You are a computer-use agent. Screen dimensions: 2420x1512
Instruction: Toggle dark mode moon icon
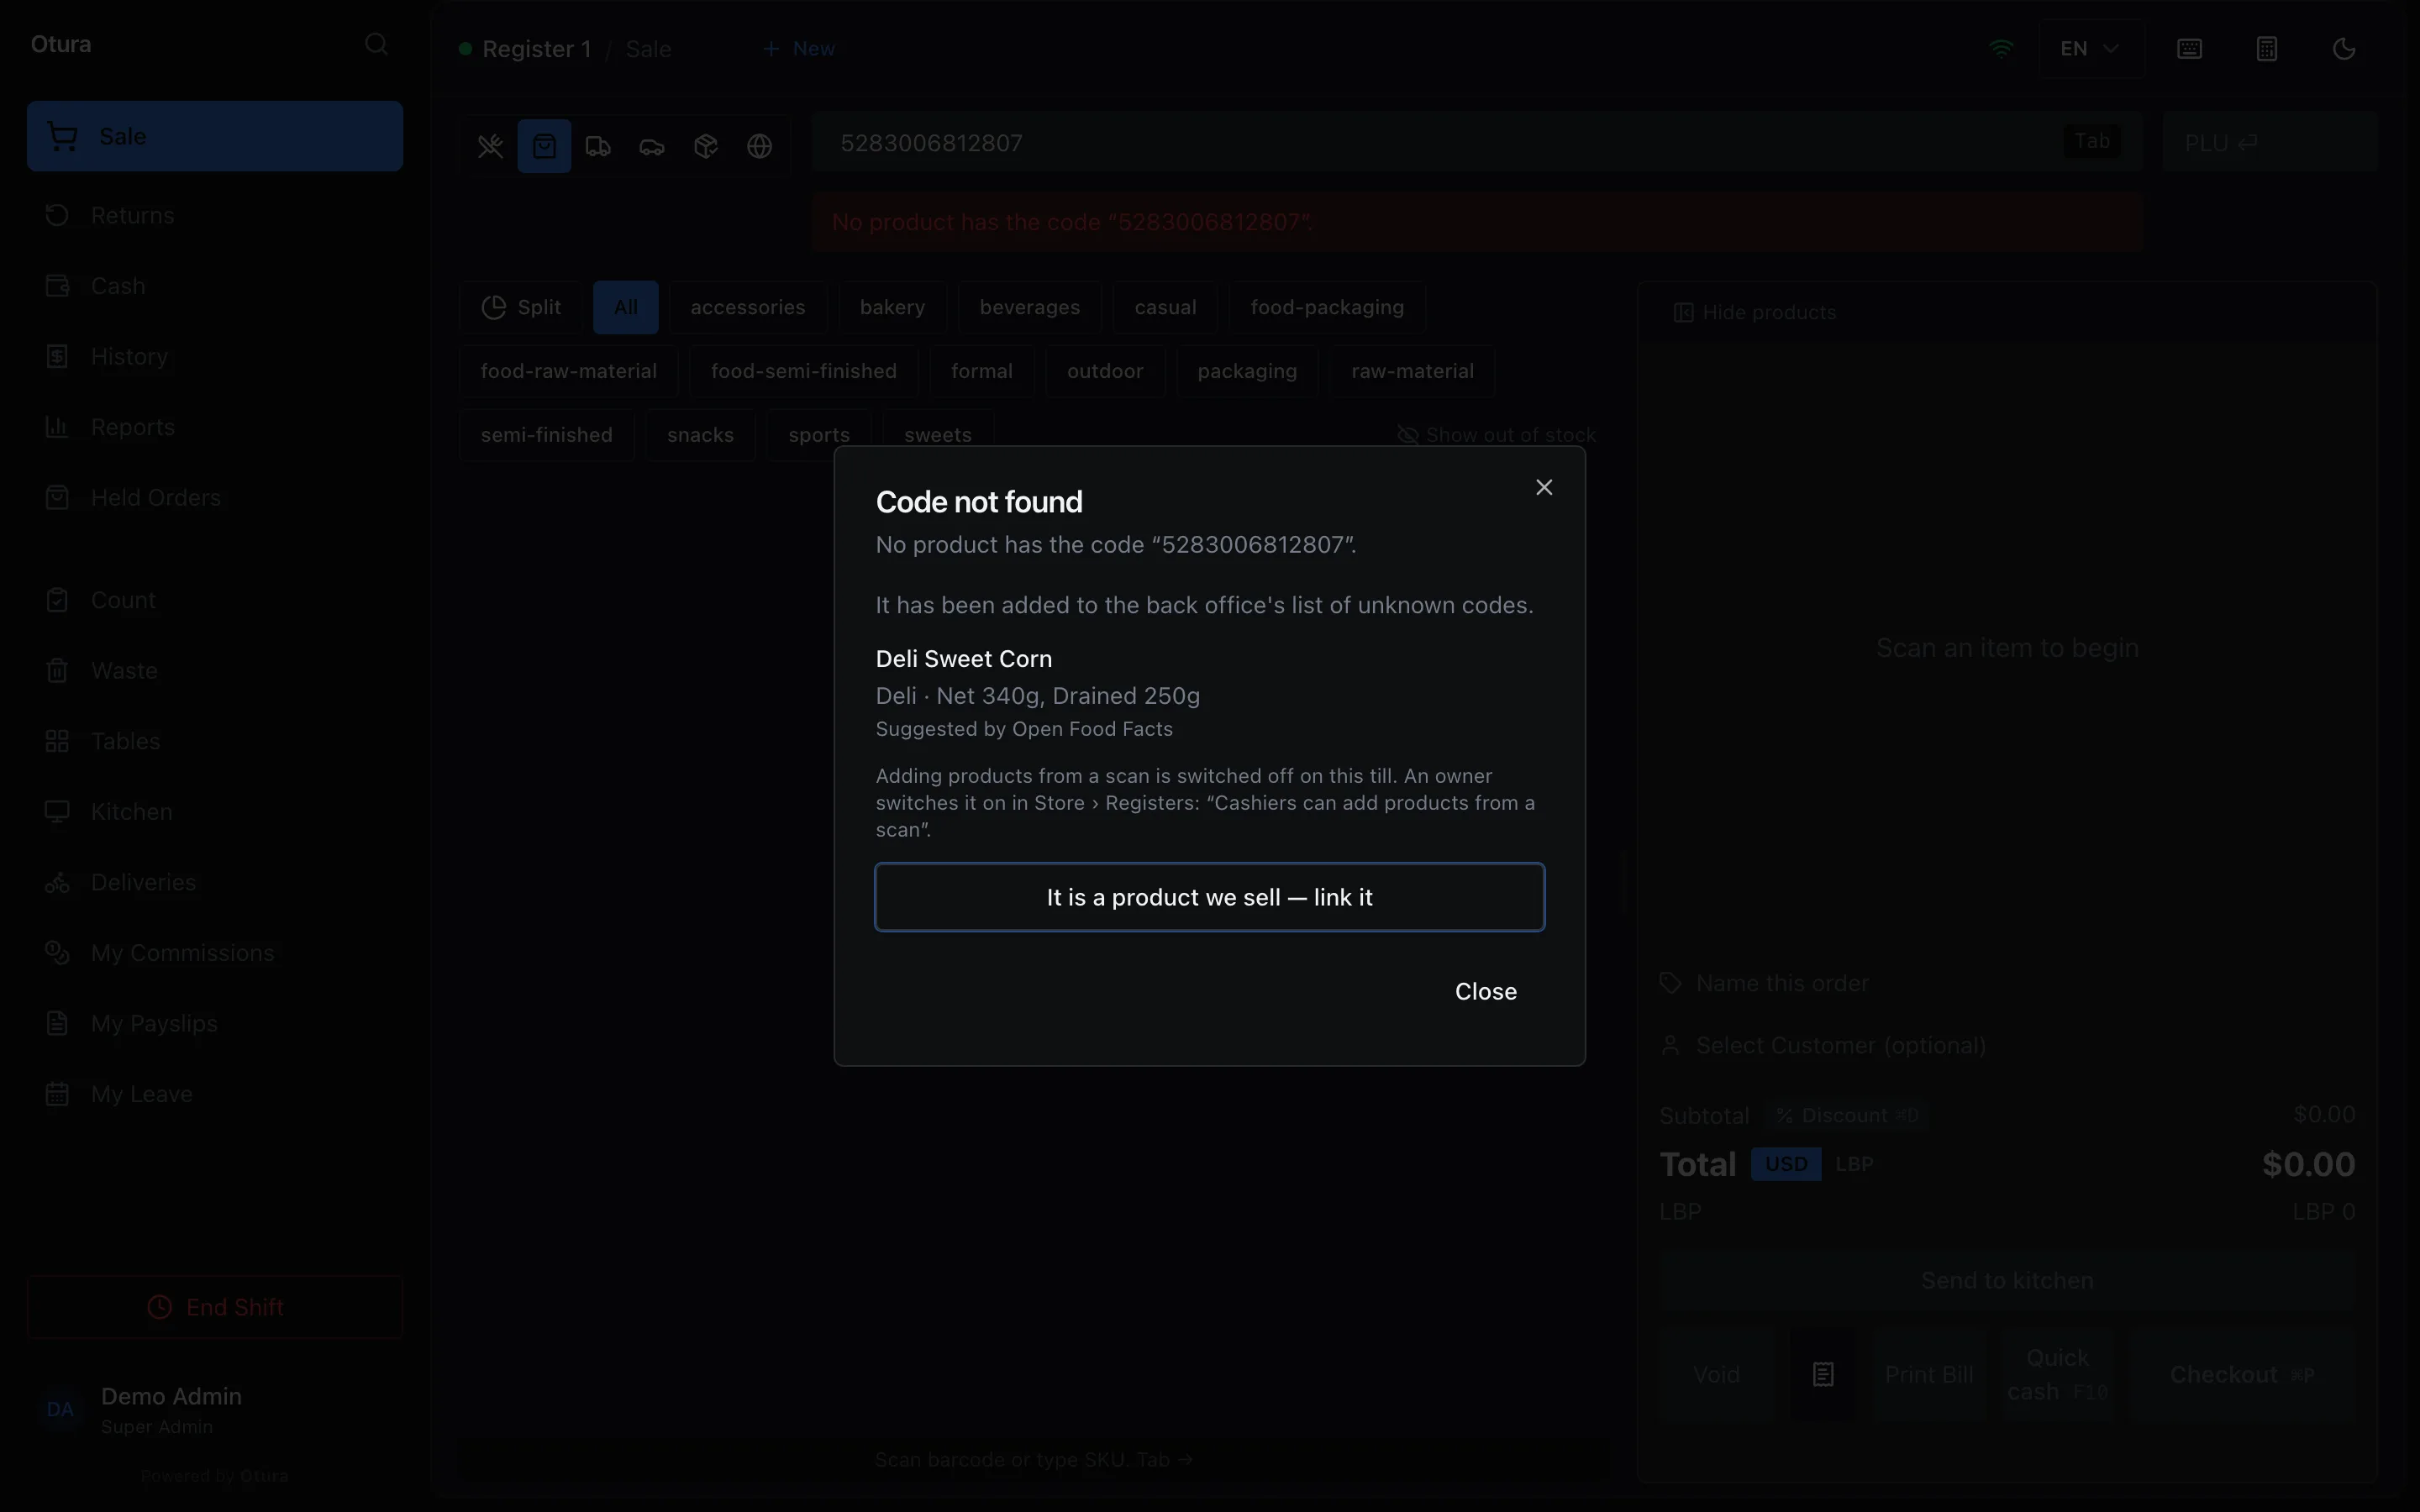coord(2344,48)
